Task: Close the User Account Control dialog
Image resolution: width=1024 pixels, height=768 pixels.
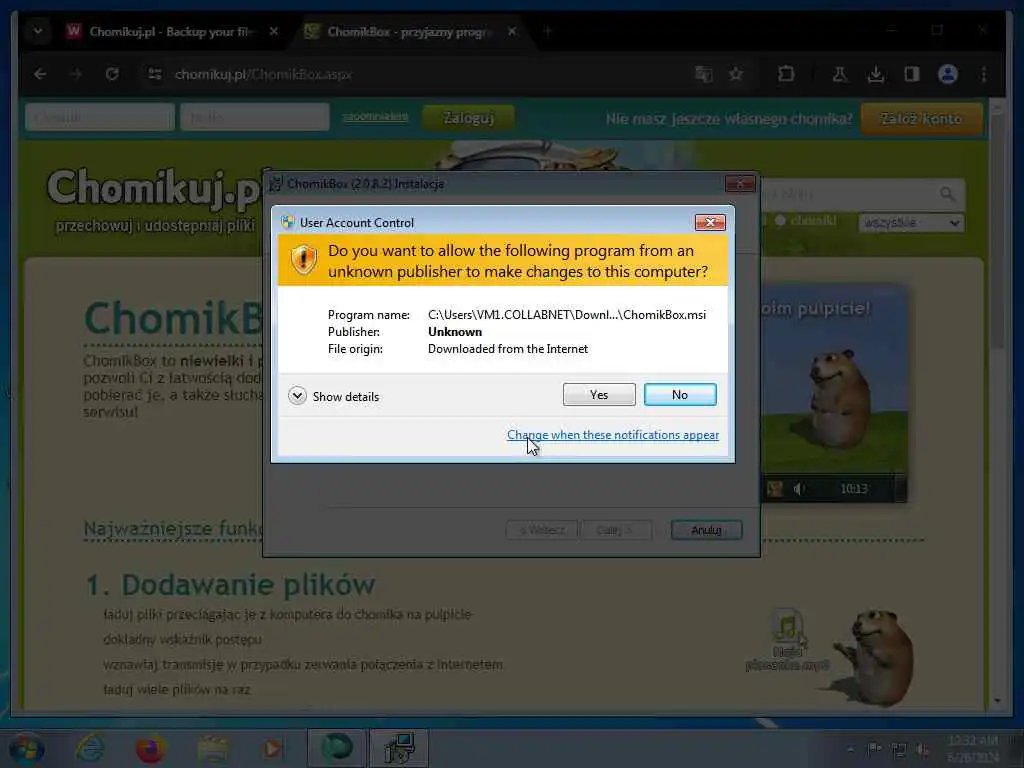Action: 710,223
